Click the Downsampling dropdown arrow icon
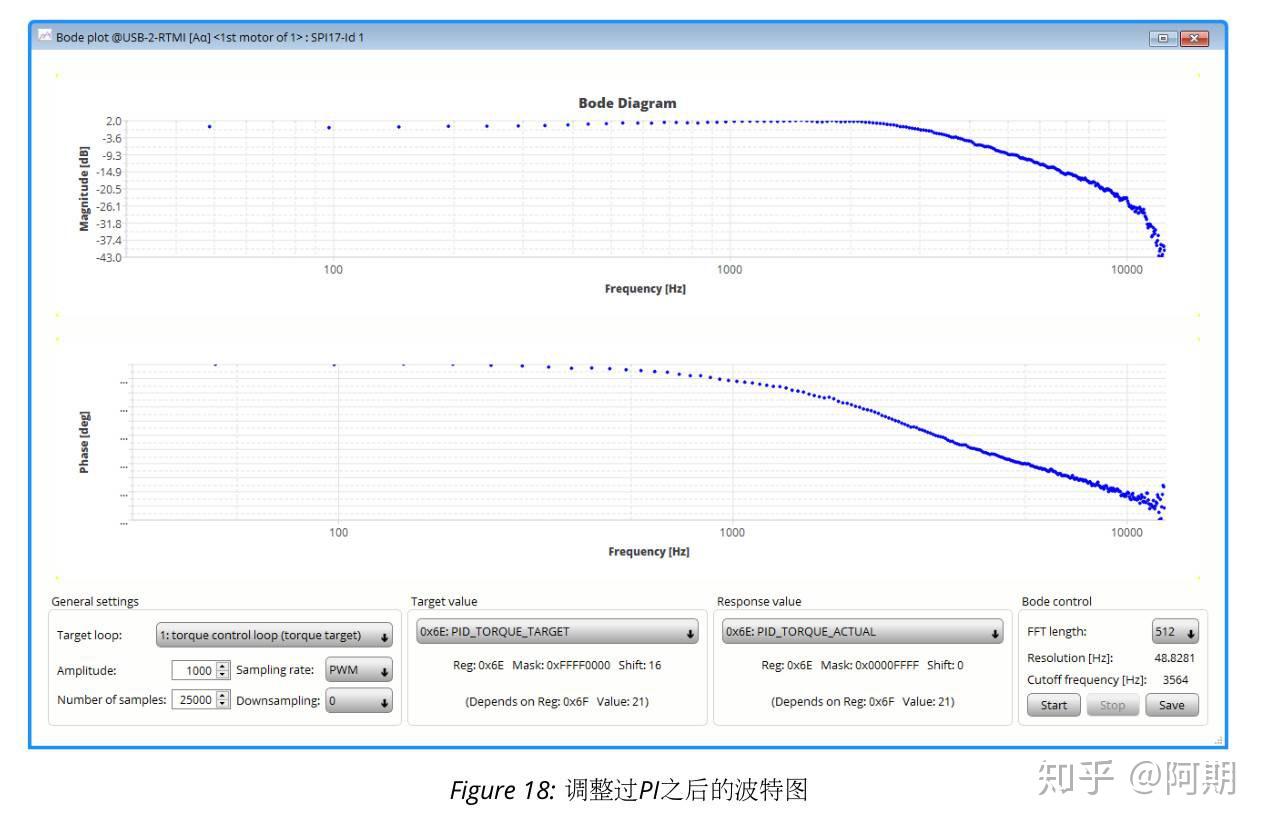The height and width of the screenshot is (829, 1269). (x=384, y=701)
